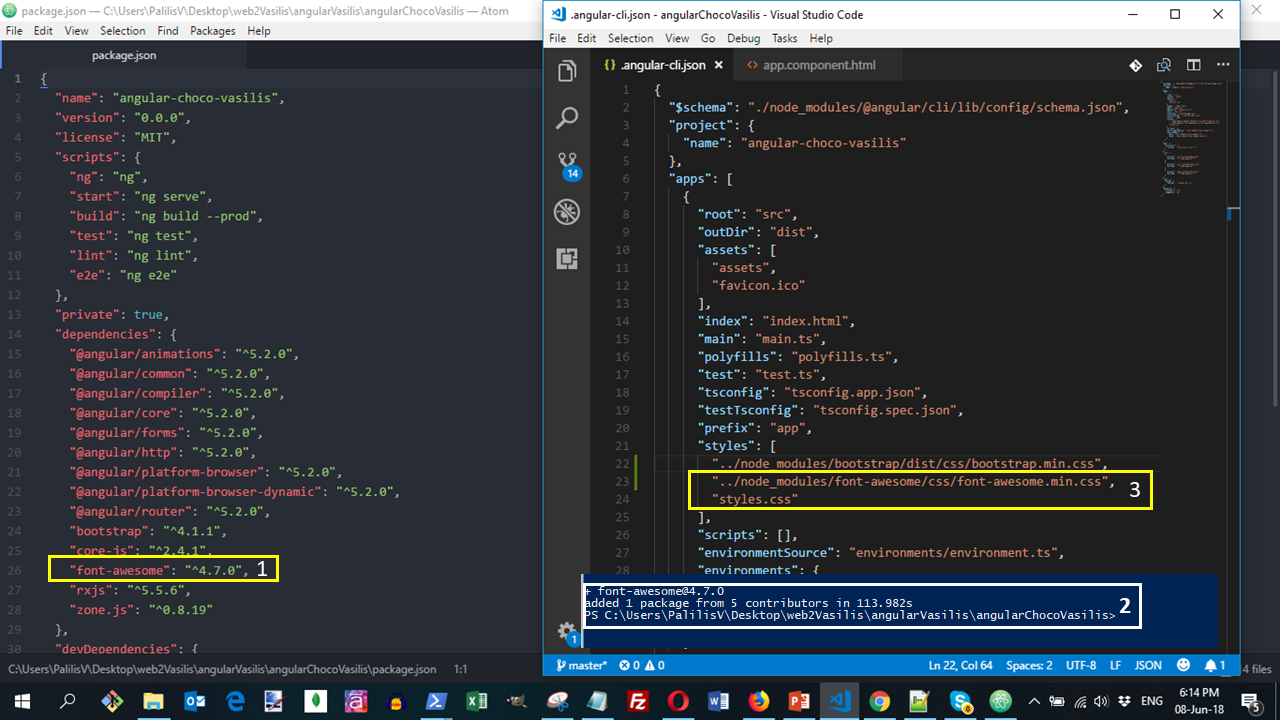Launch FileZilla from the taskbar

639,701
